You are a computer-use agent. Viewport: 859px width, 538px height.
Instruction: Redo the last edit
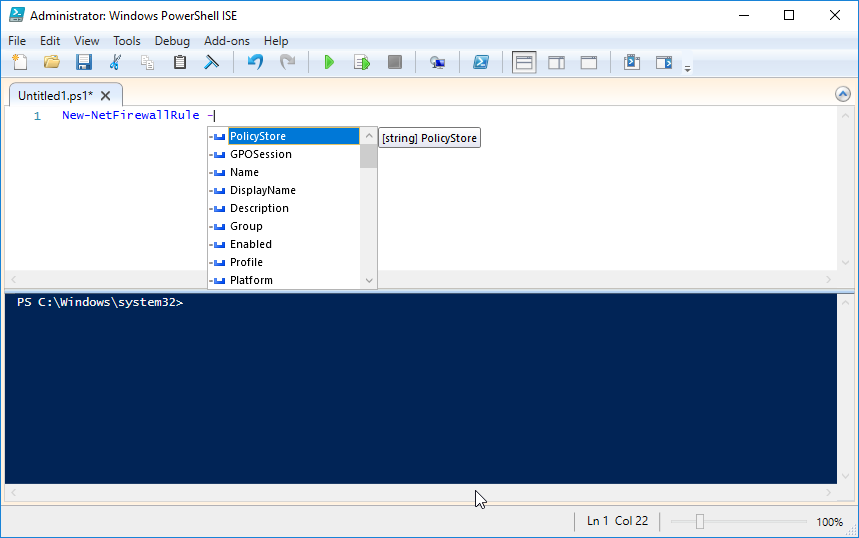pyautogui.click(x=287, y=62)
